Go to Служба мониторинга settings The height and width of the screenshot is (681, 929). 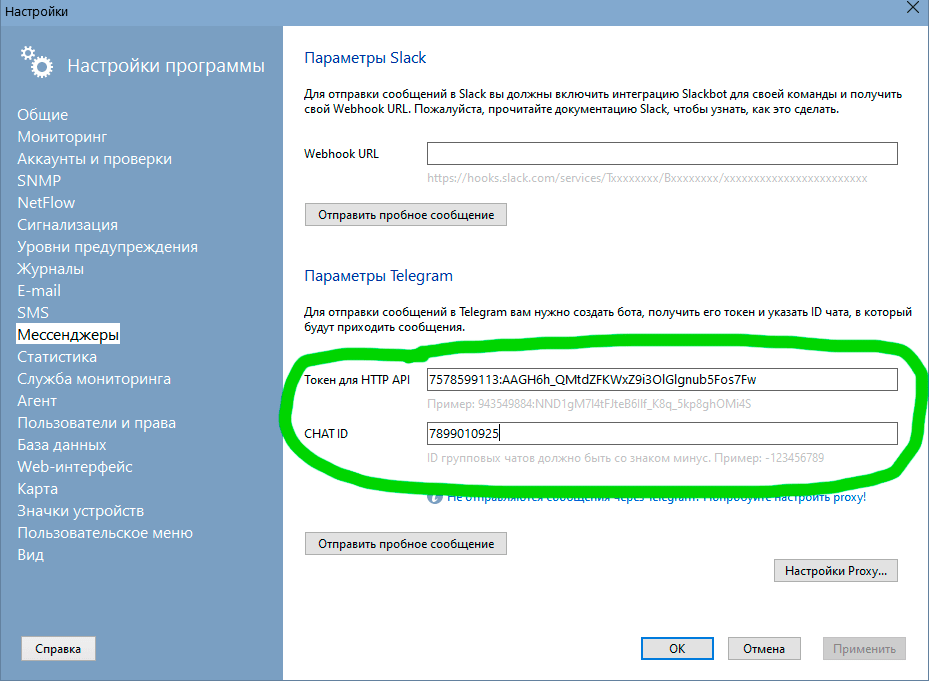click(94, 378)
